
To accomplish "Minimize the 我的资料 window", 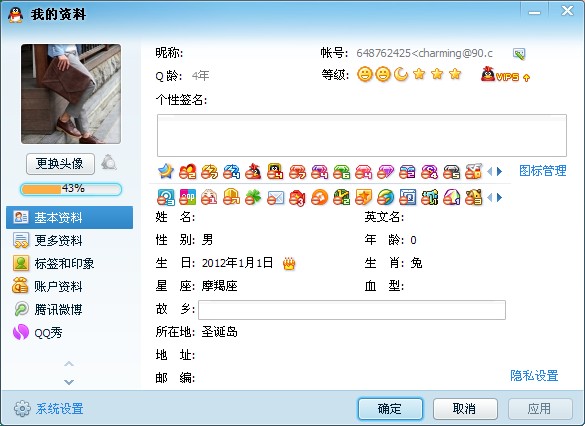I will point(534,12).
